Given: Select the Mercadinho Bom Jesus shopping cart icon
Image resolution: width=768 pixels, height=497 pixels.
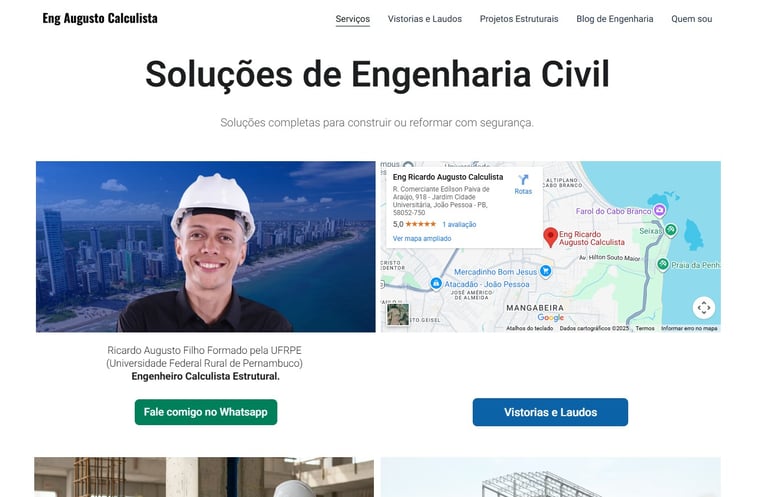Looking at the screenshot, I should (545, 271).
